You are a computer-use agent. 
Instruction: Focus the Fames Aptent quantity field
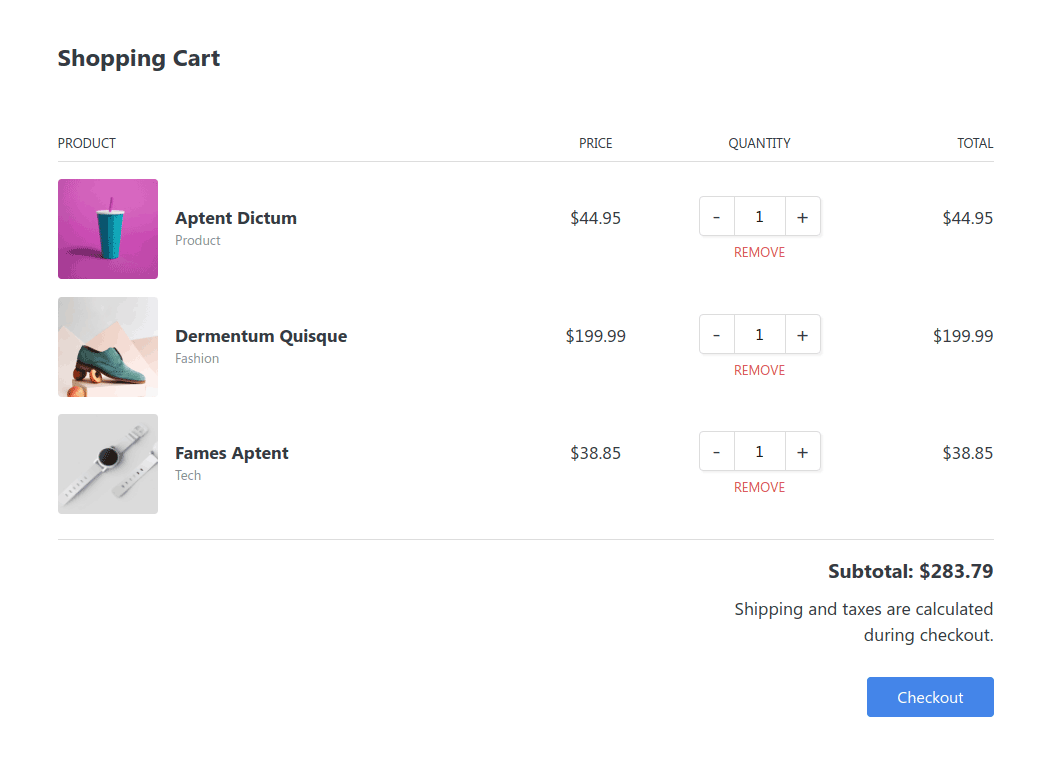click(x=759, y=452)
